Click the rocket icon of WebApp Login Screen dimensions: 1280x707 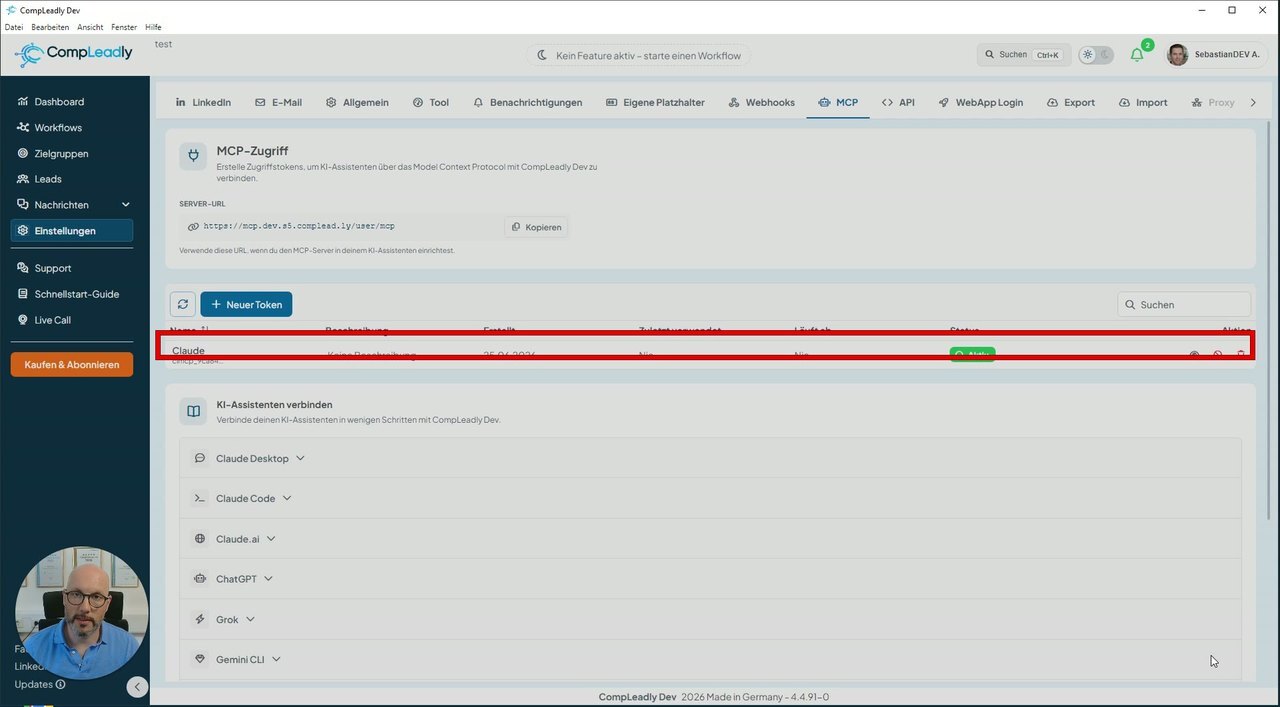[943, 102]
